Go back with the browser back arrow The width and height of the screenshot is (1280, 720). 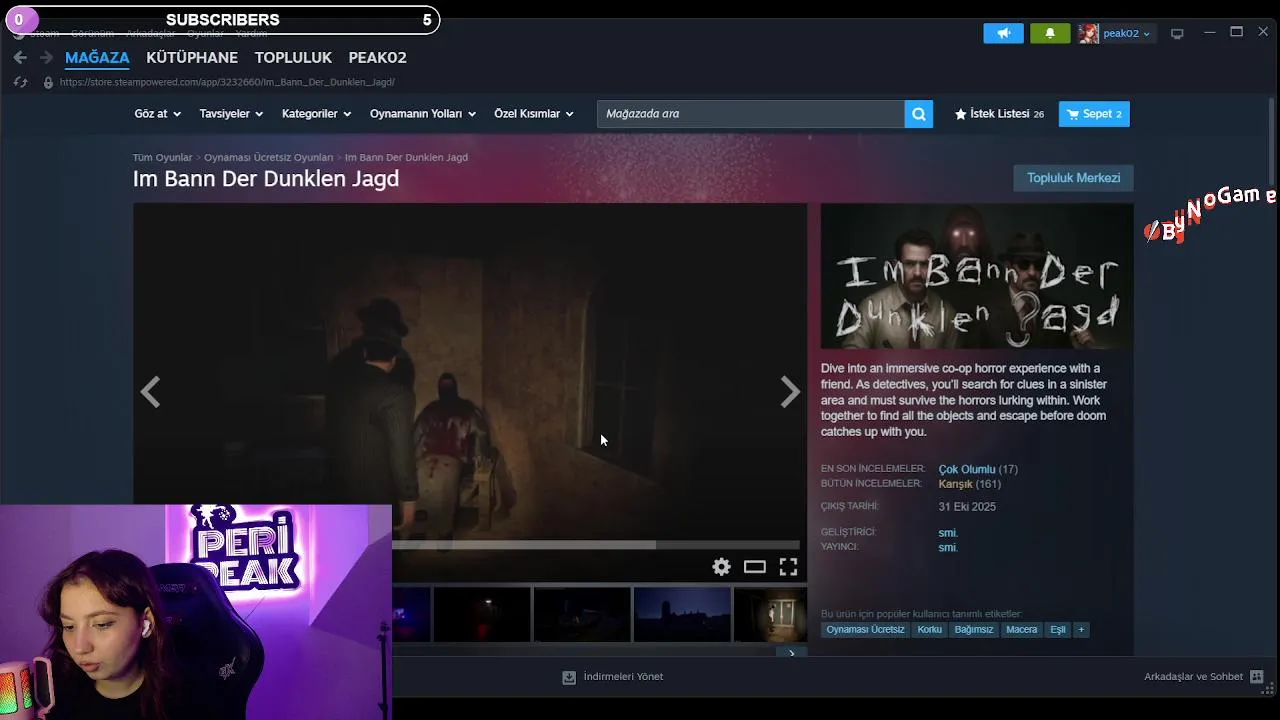[x=20, y=58]
